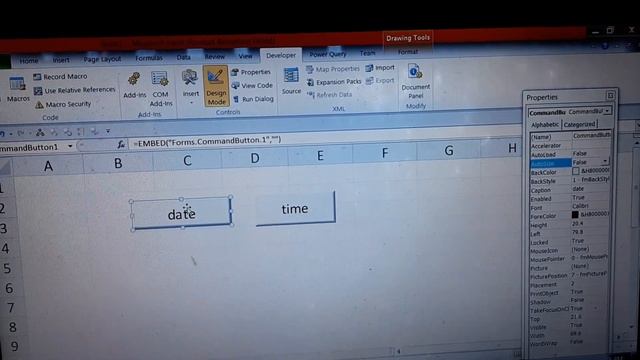Screen dimensions: 640x360
Task: Select column C header
Action: point(187,161)
